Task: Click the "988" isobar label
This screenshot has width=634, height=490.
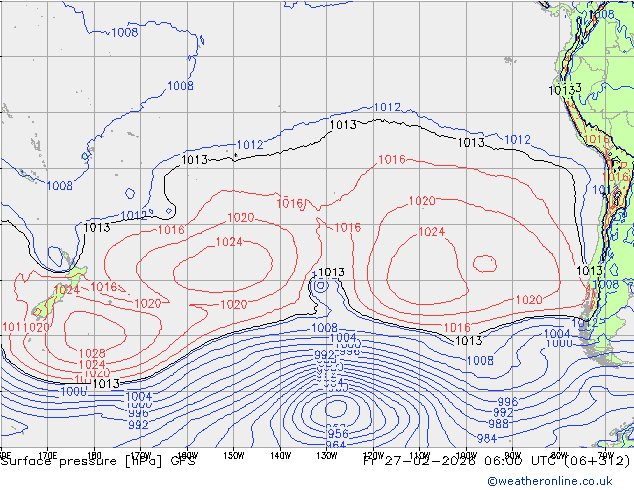Action: coord(499,423)
